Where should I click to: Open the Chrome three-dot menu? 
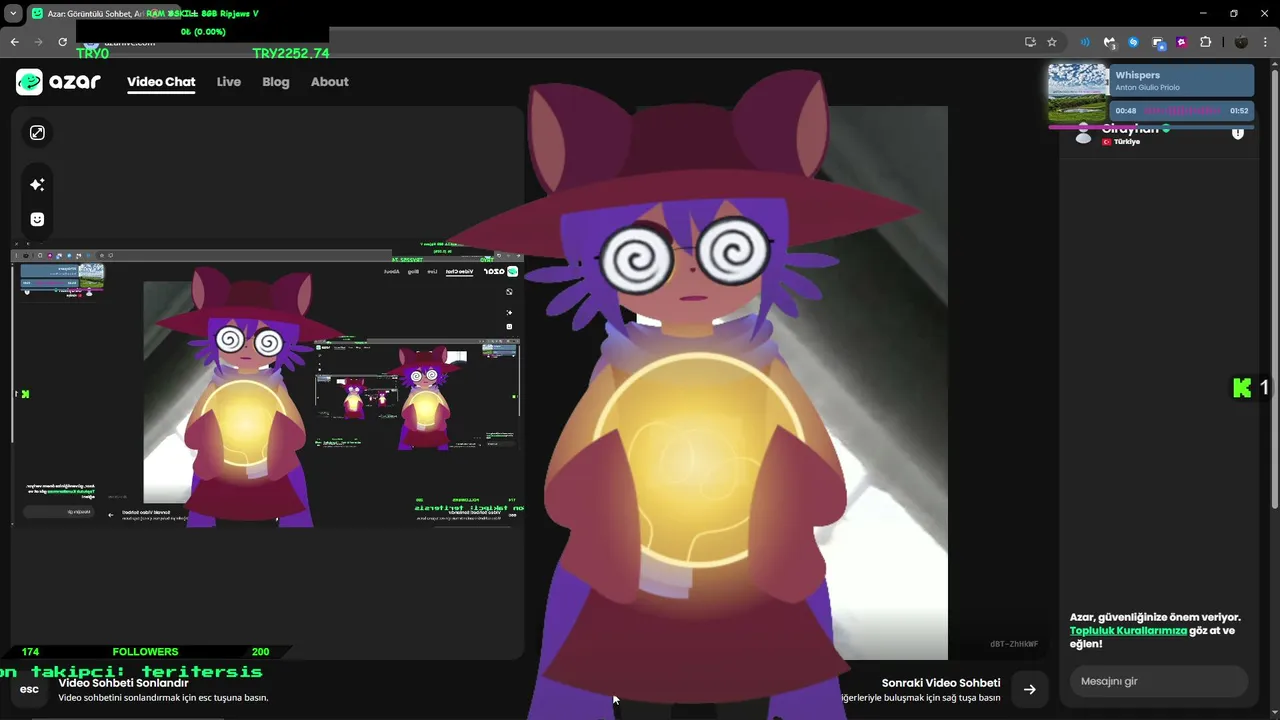pos(1266,42)
